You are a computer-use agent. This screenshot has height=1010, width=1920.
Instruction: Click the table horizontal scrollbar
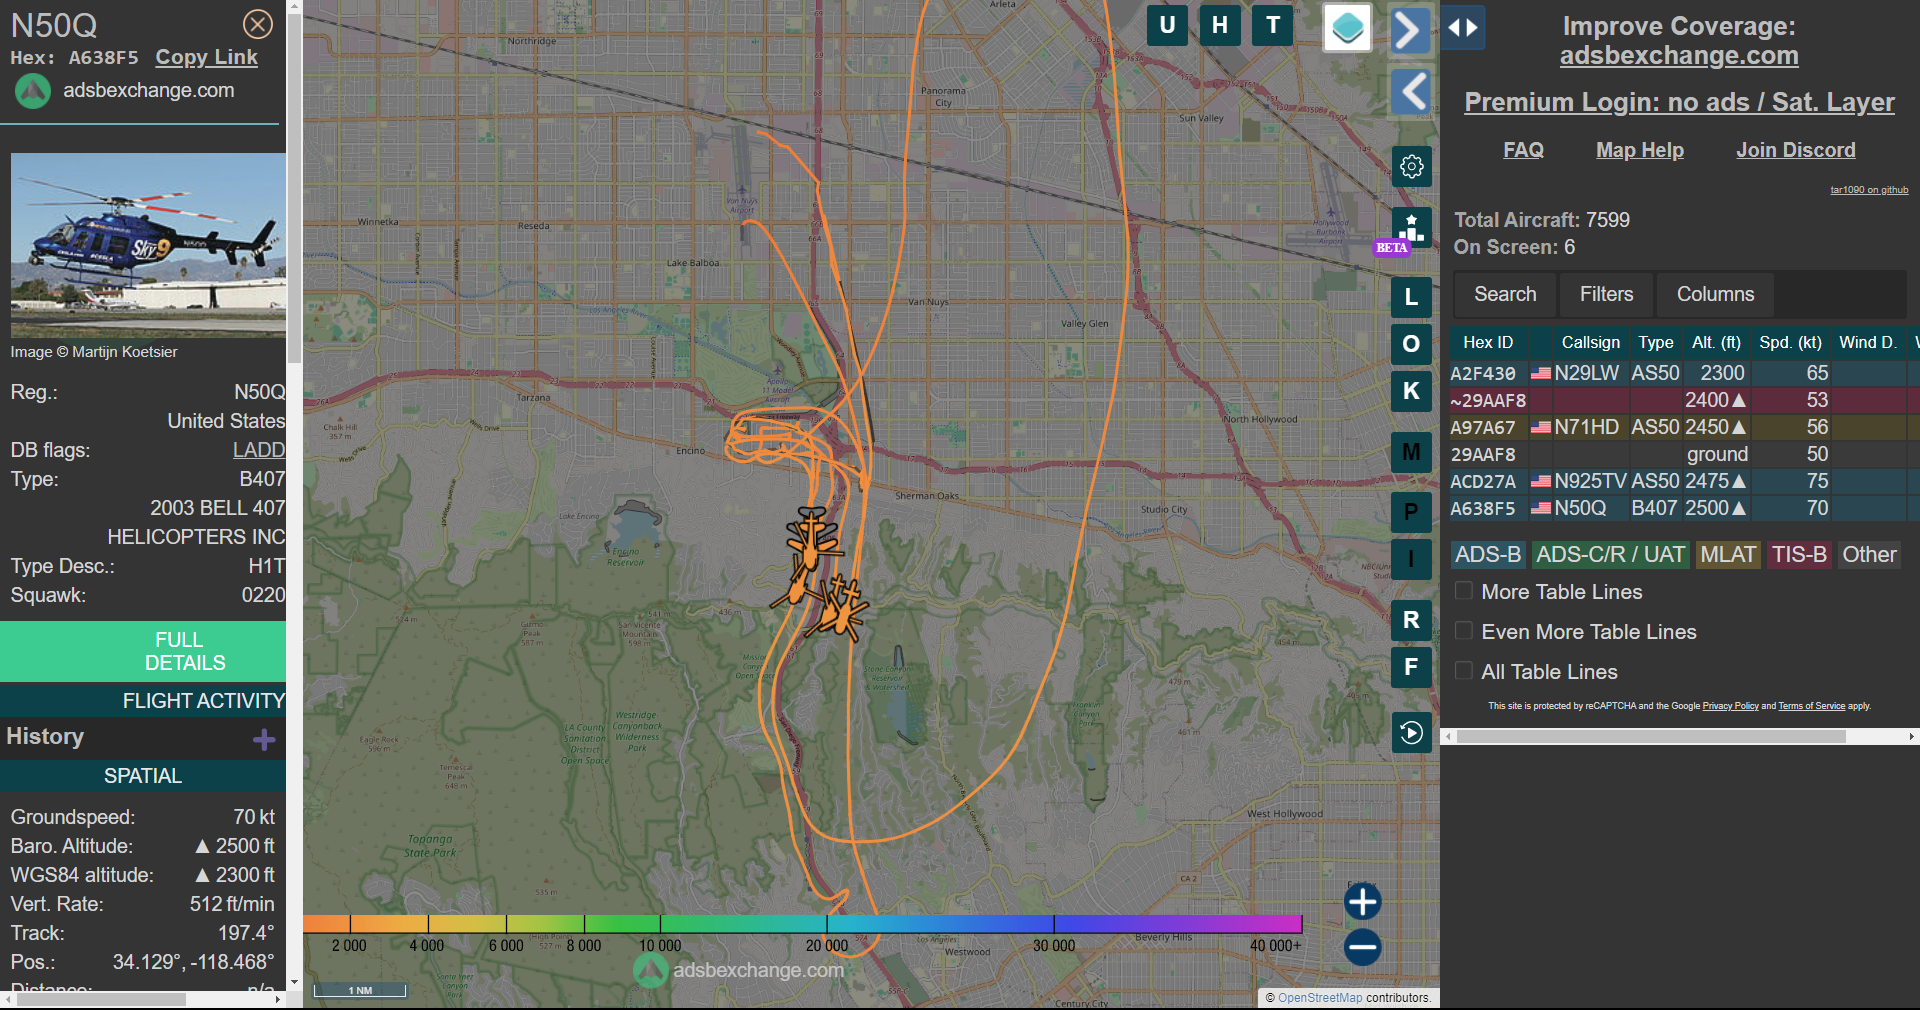pos(1651,736)
